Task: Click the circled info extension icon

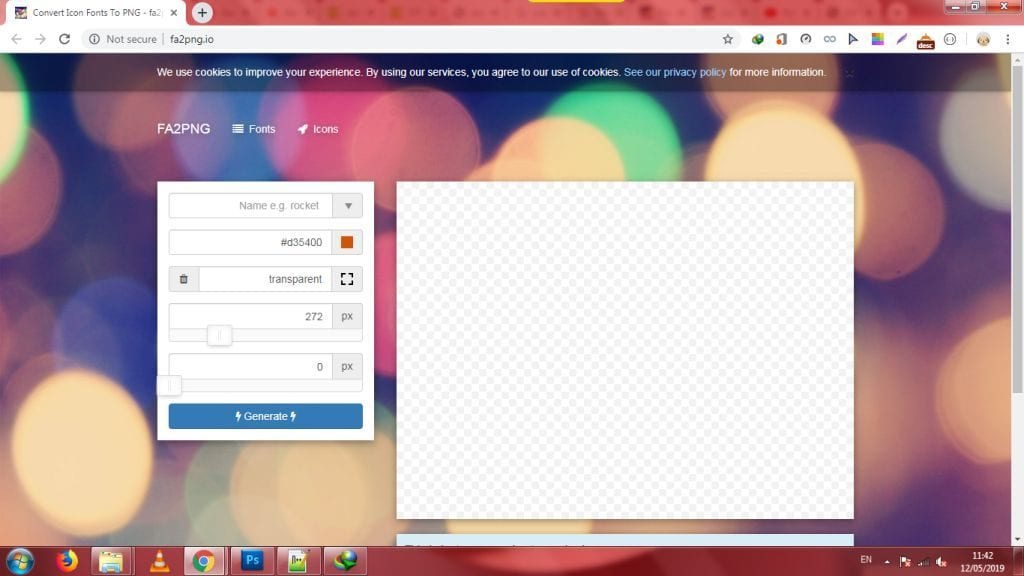Action: tap(950, 39)
